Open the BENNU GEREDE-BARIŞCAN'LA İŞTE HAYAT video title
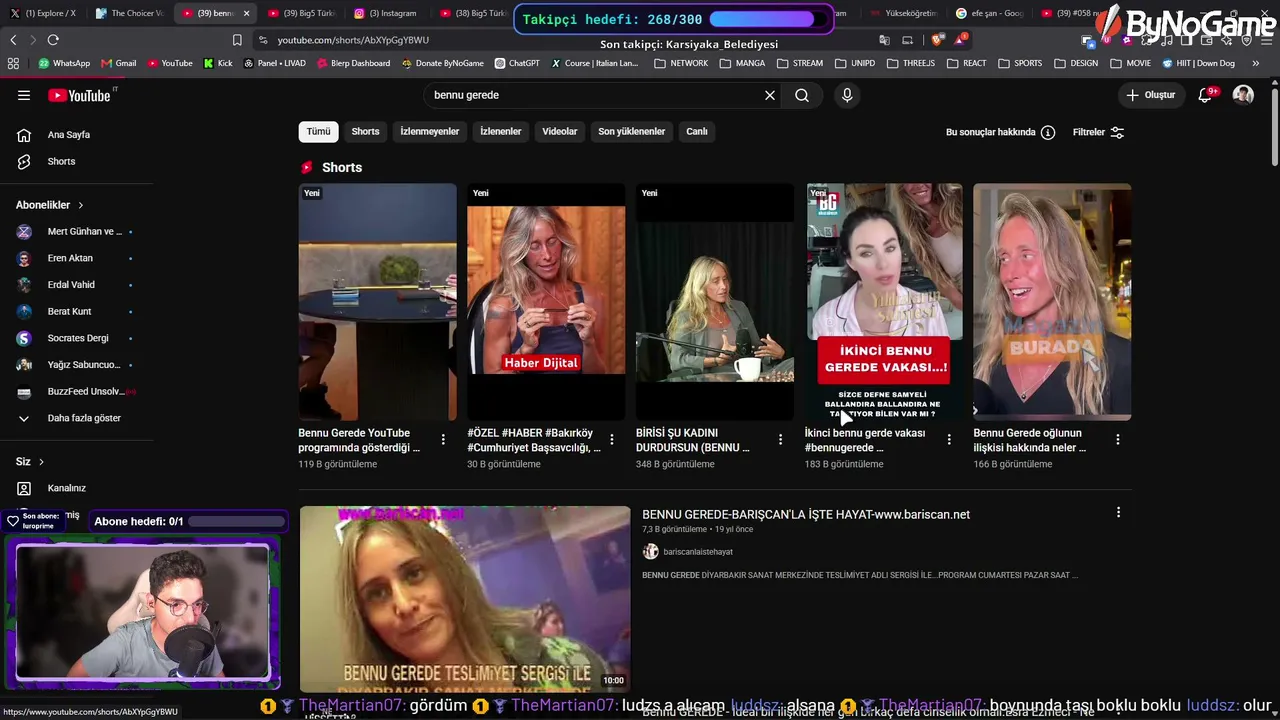This screenshot has height=720, width=1280. [x=806, y=514]
